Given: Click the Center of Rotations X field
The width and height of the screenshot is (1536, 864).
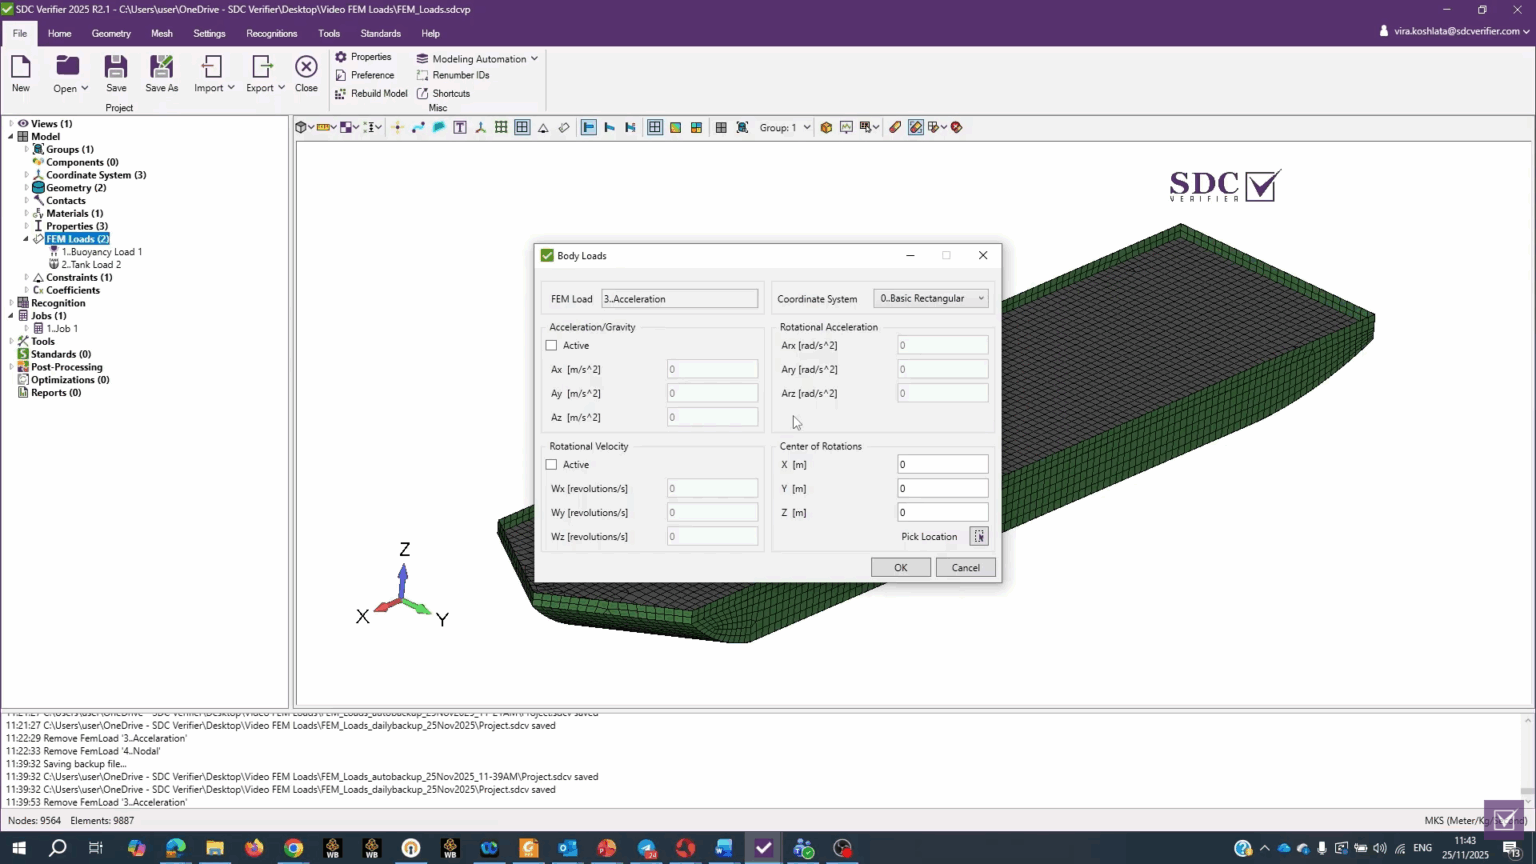Looking at the screenshot, I should coord(942,464).
